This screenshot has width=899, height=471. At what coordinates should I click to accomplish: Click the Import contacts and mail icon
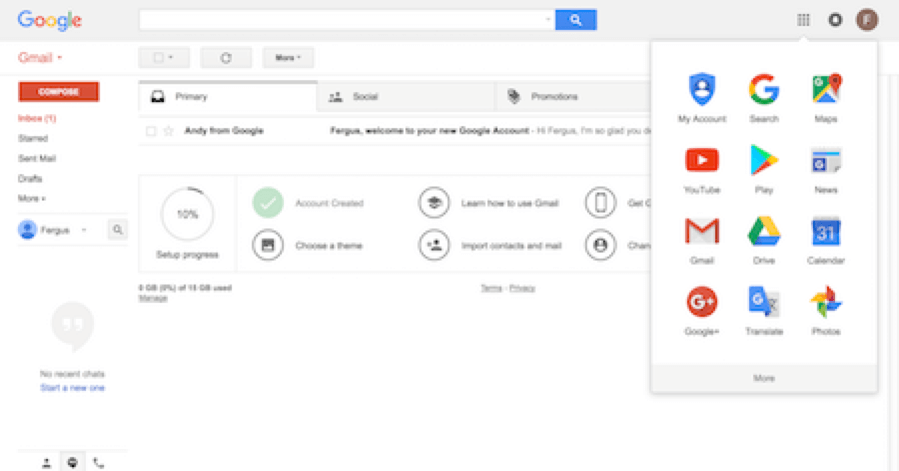[x=434, y=245]
